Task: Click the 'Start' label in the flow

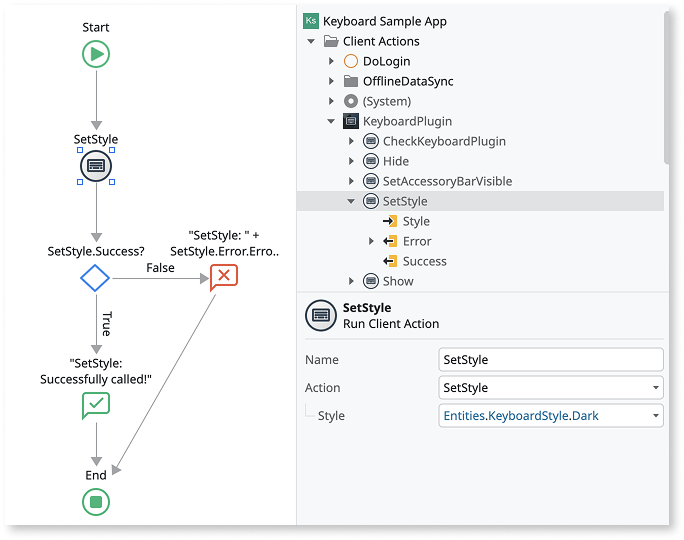Action: coord(96,27)
